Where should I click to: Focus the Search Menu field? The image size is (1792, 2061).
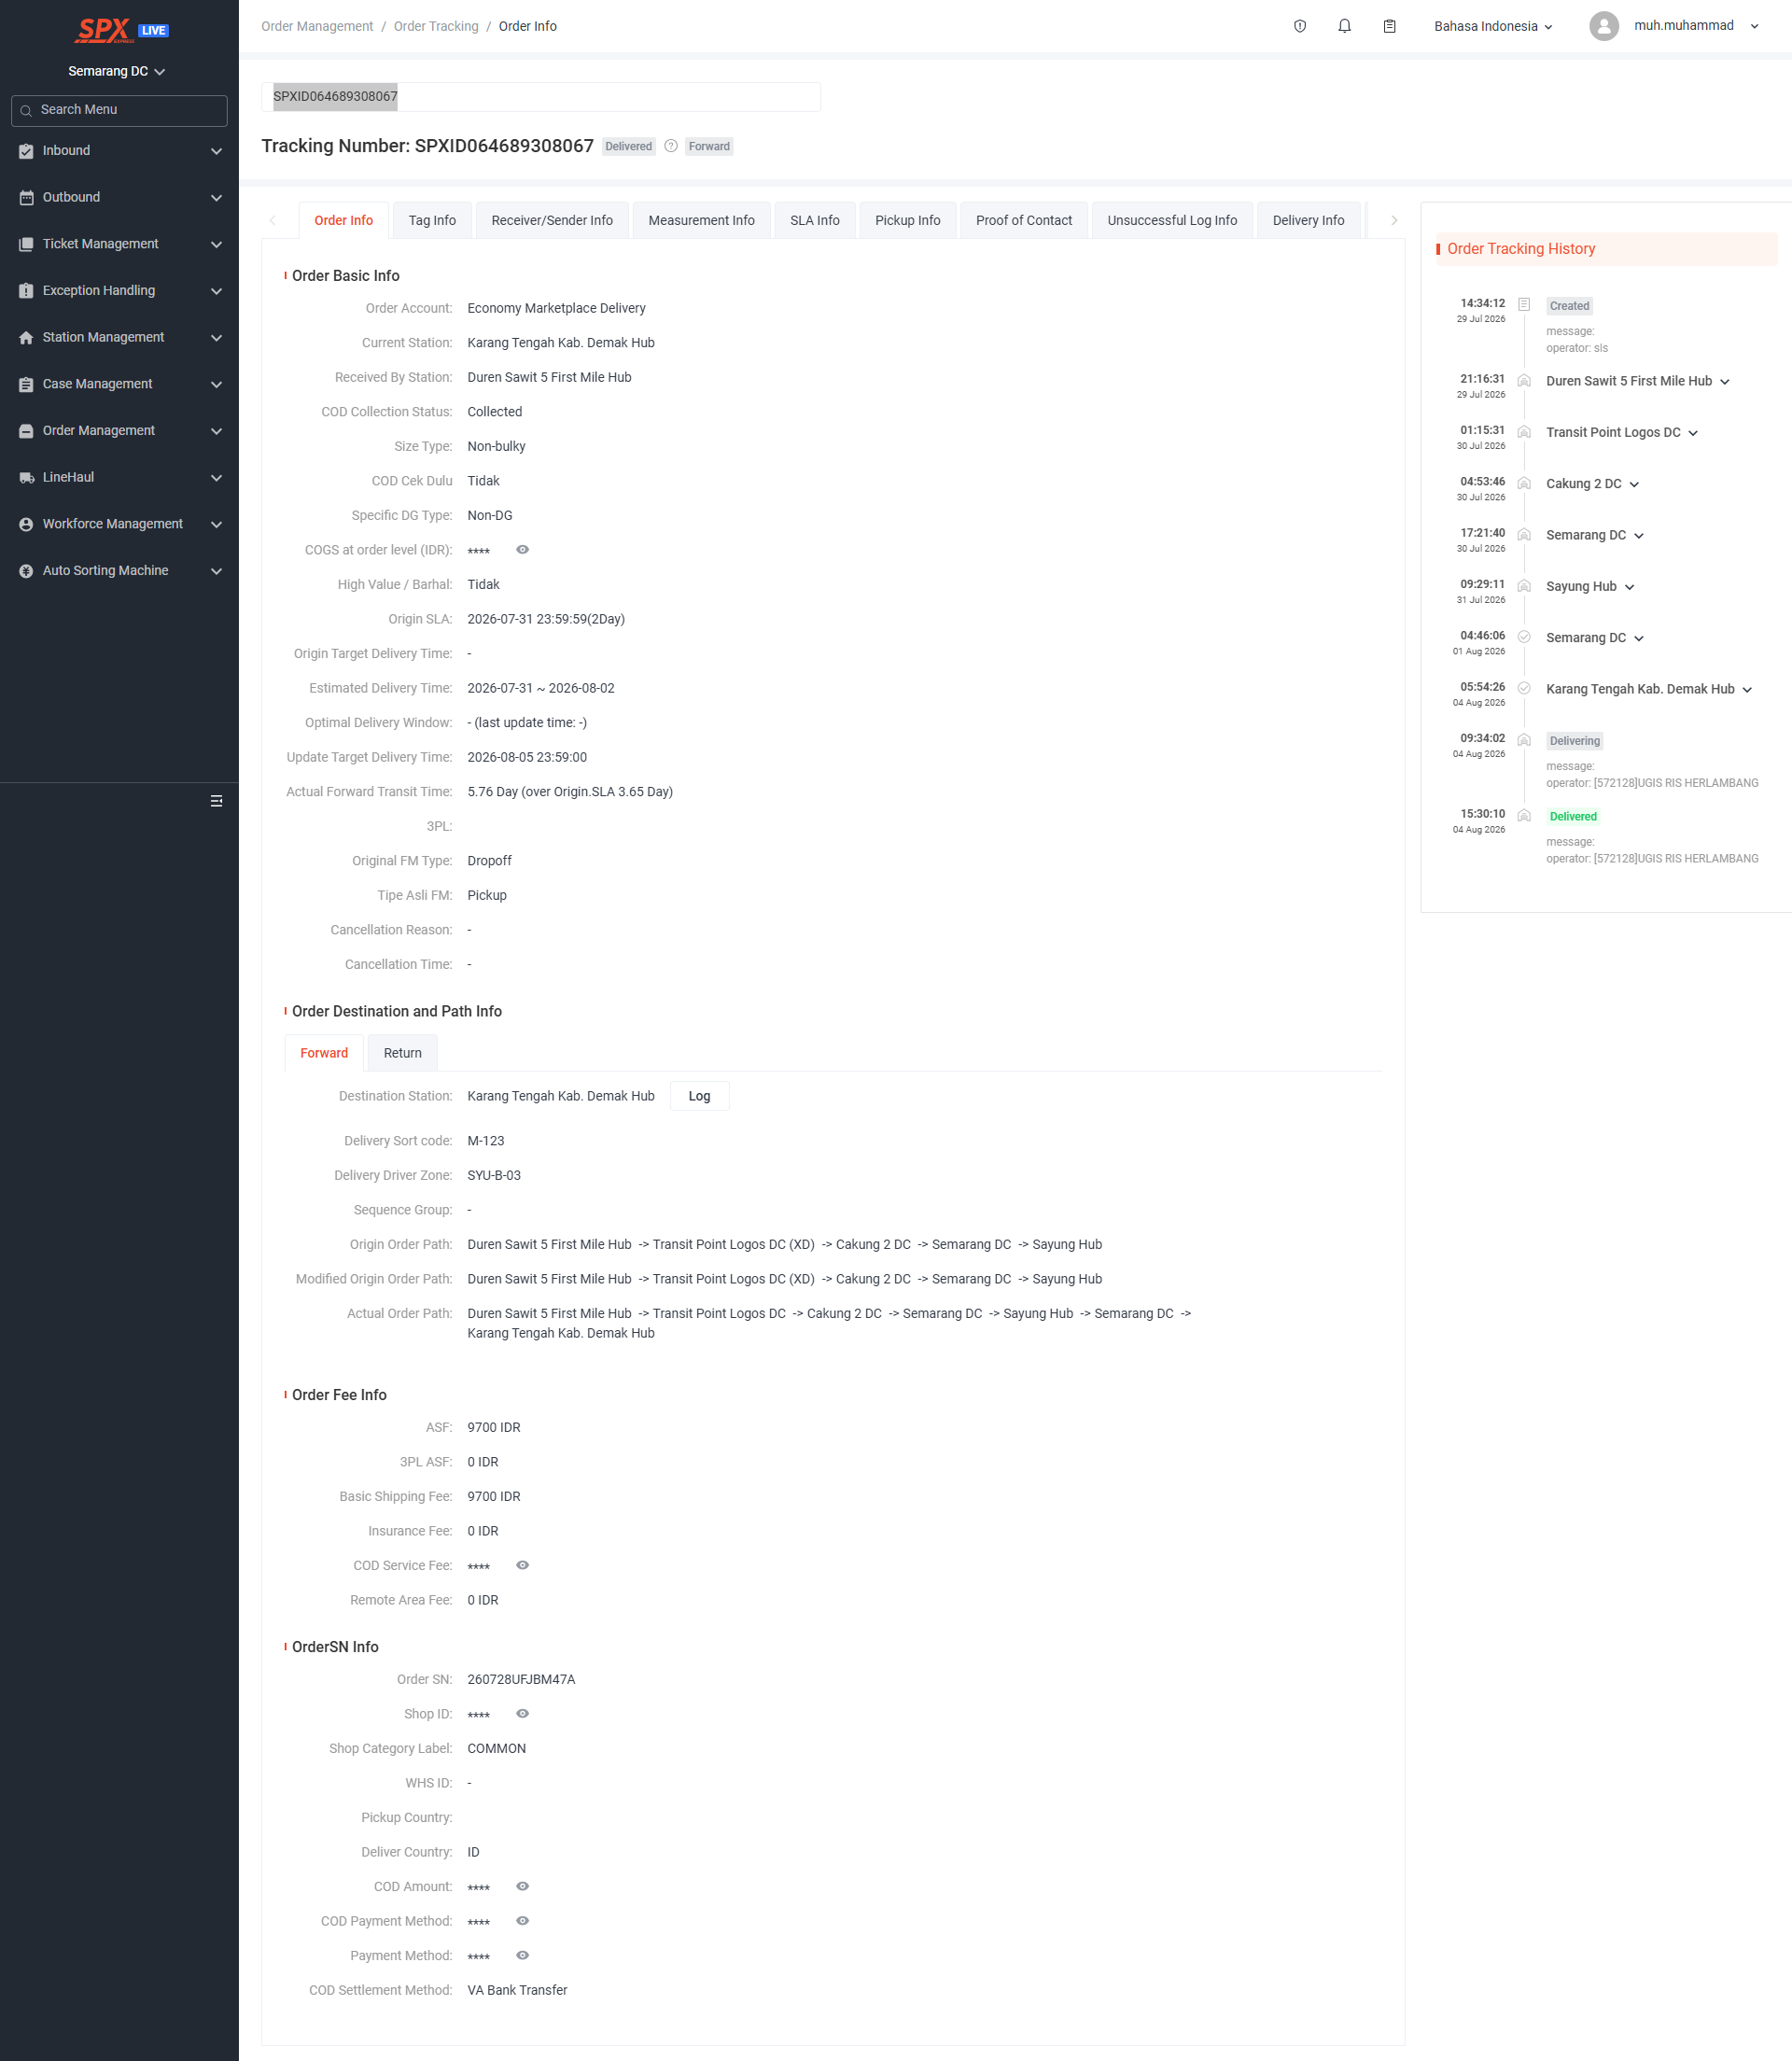119,110
